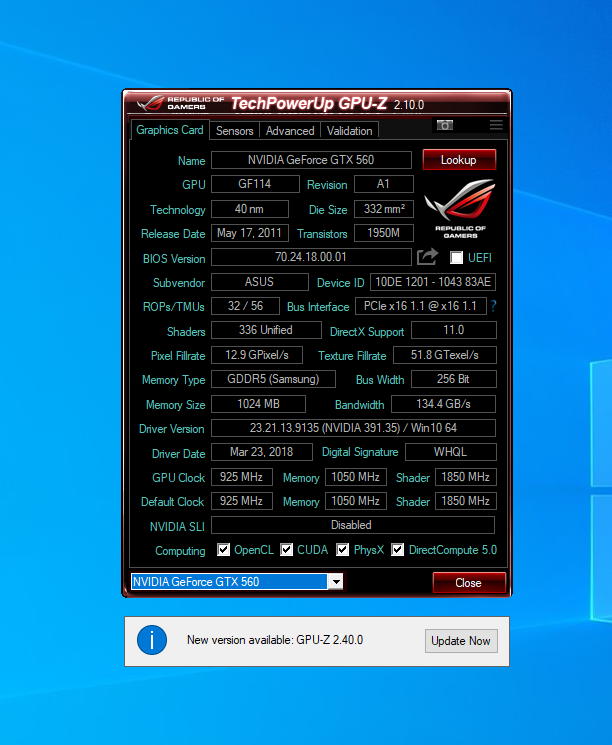Click the Transistors value 1950M
The width and height of the screenshot is (612, 745).
tap(383, 233)
